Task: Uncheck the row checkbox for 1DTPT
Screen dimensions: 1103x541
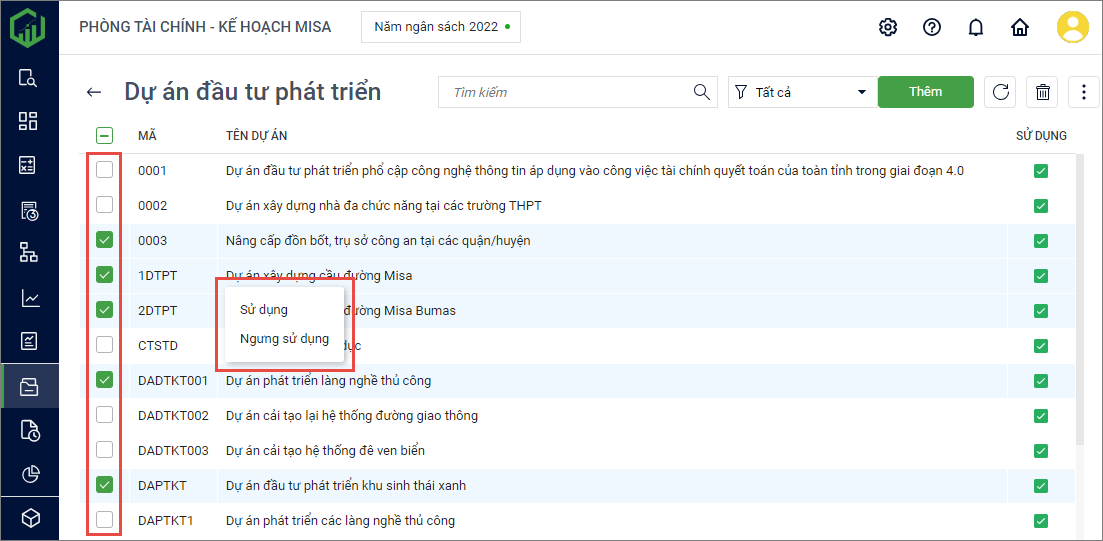Action: tap(105, 275)
